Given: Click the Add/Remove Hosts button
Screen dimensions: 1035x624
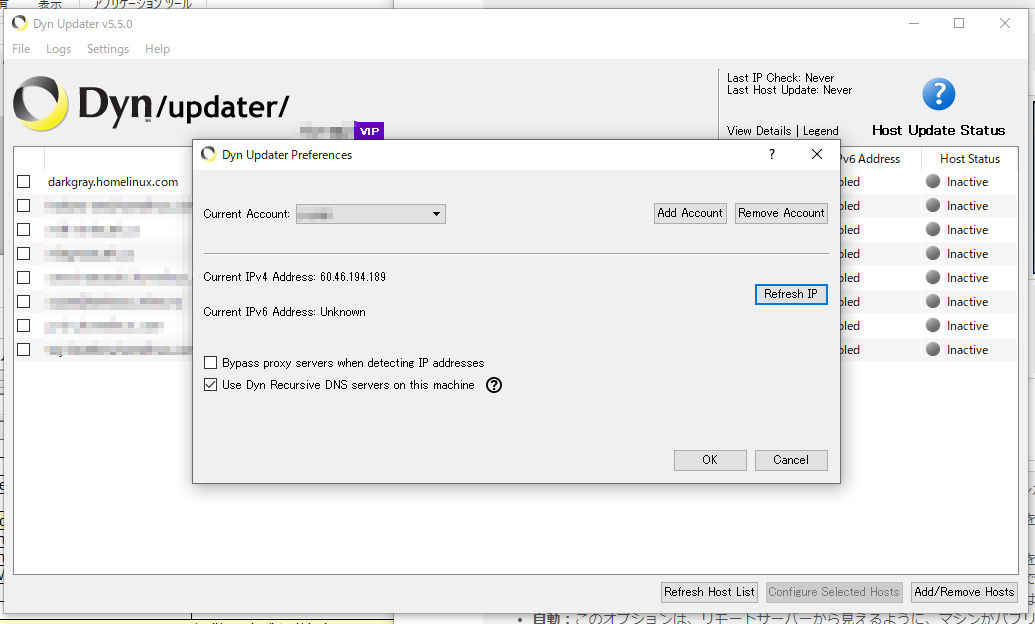Looking at the screenshot, I should 964,592.
